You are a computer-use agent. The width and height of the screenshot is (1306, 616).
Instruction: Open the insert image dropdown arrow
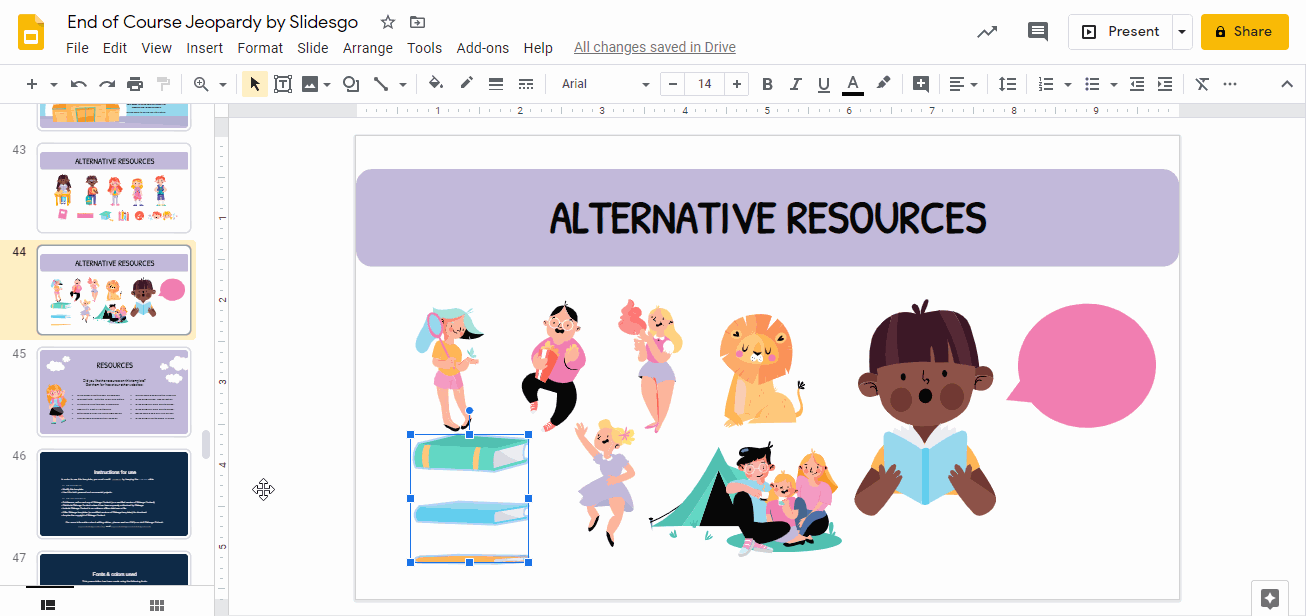pyautogui.click(x=327, y=85)
